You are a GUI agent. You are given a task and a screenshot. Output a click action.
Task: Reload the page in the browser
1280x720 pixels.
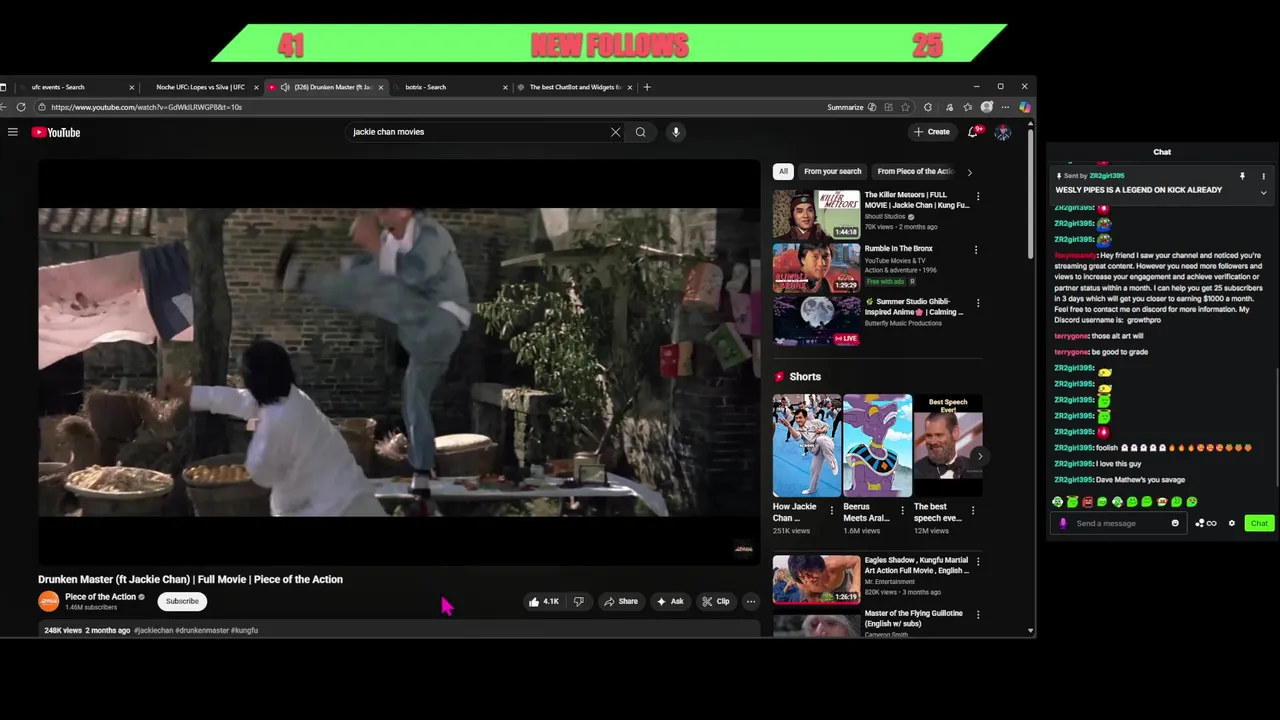pos(21,107)
